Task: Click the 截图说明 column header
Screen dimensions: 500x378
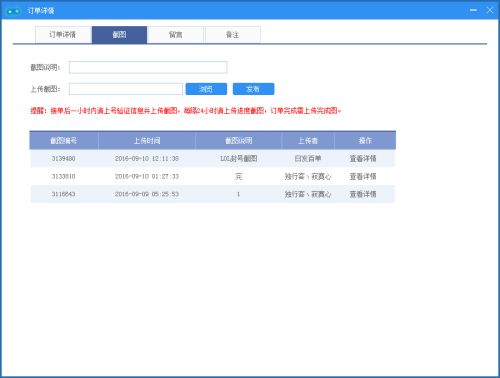Action: [x=238, y=140]
